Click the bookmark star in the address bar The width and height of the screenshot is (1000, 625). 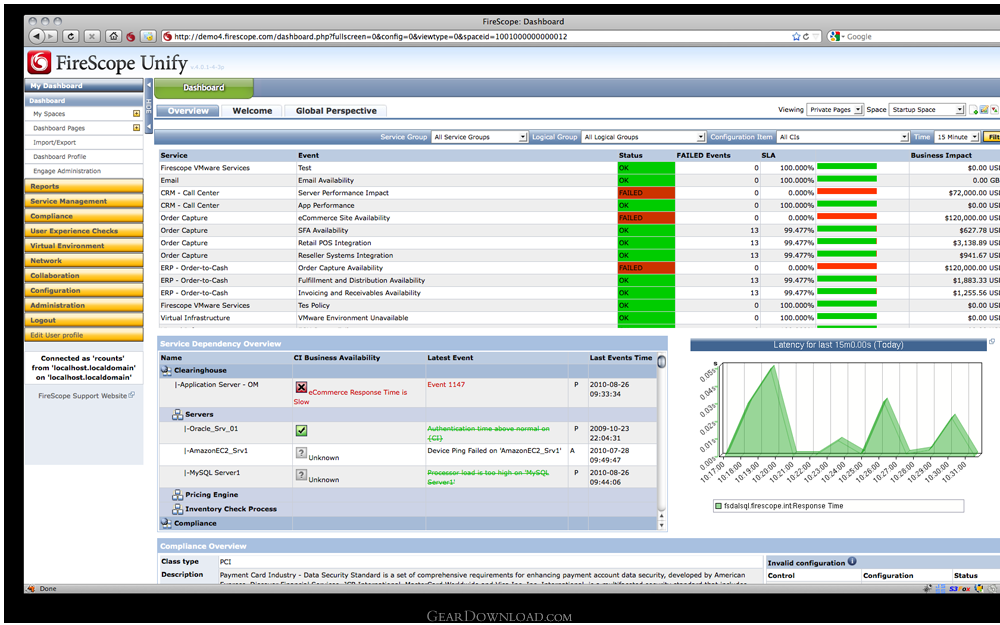click(x=796, y=37)
